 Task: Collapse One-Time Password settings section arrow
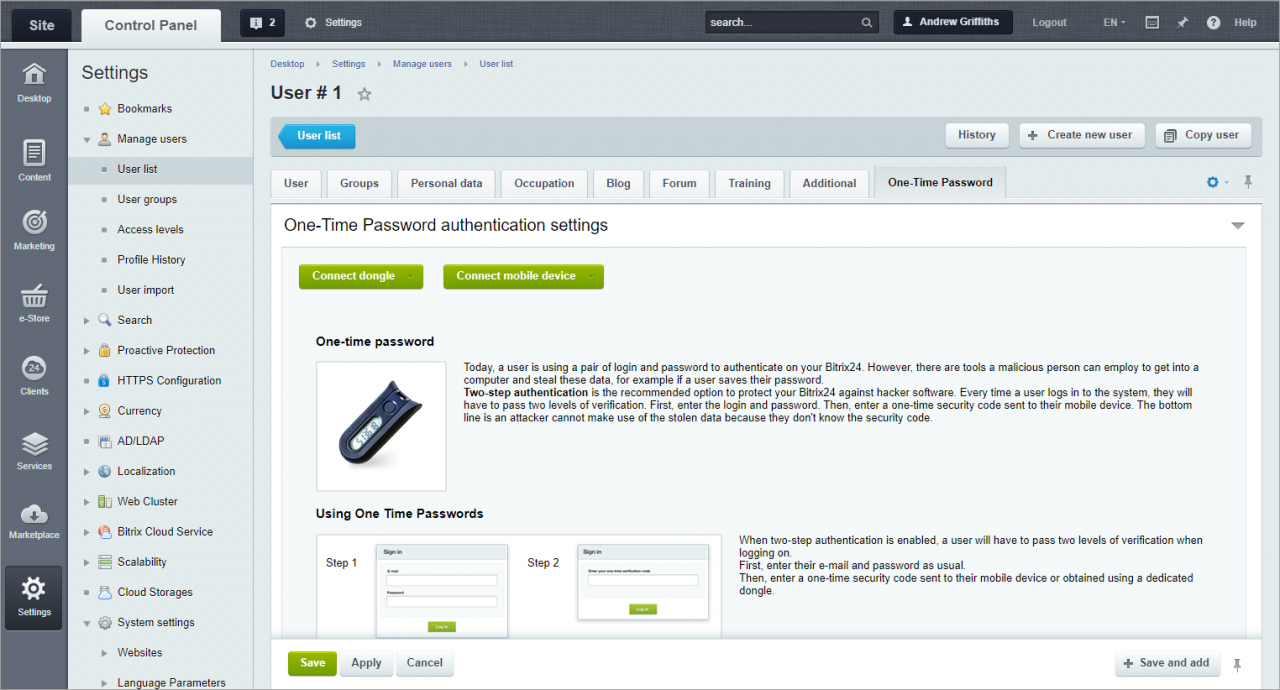(x=1238, y=226)
